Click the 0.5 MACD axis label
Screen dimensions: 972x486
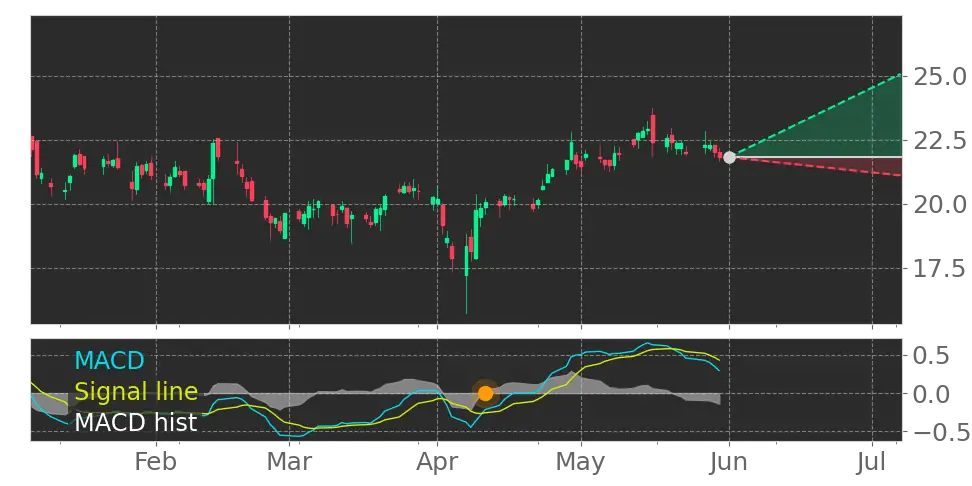click(x=932, y=356)
